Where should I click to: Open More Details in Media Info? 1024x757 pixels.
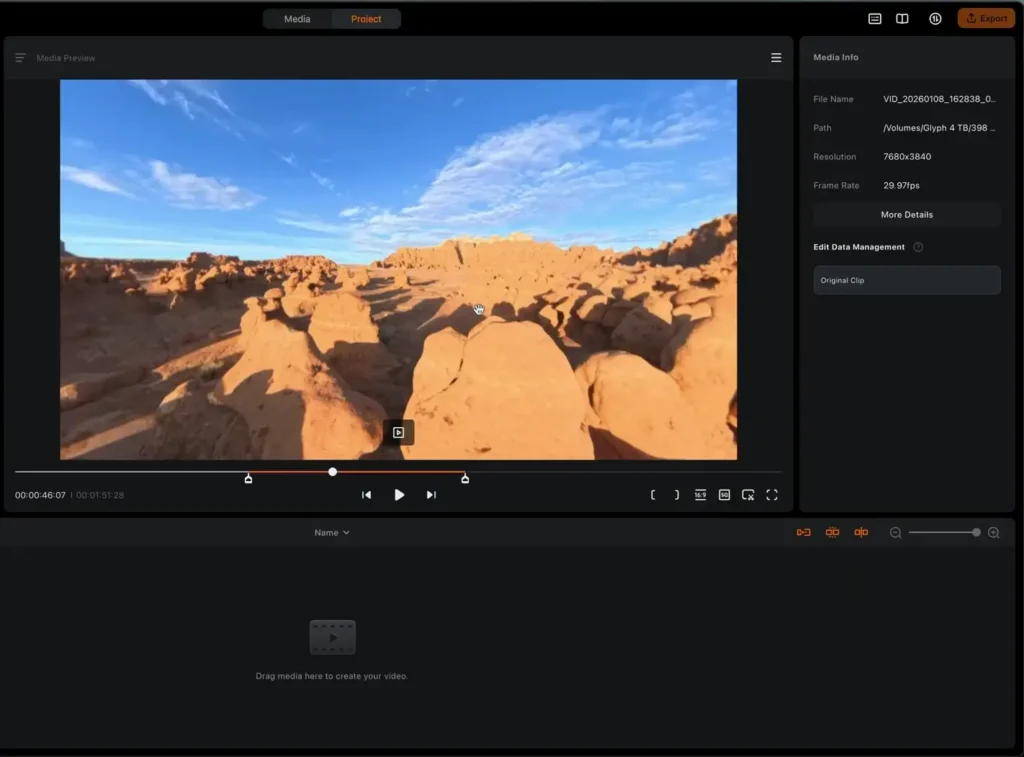click(x=906, y=215)
